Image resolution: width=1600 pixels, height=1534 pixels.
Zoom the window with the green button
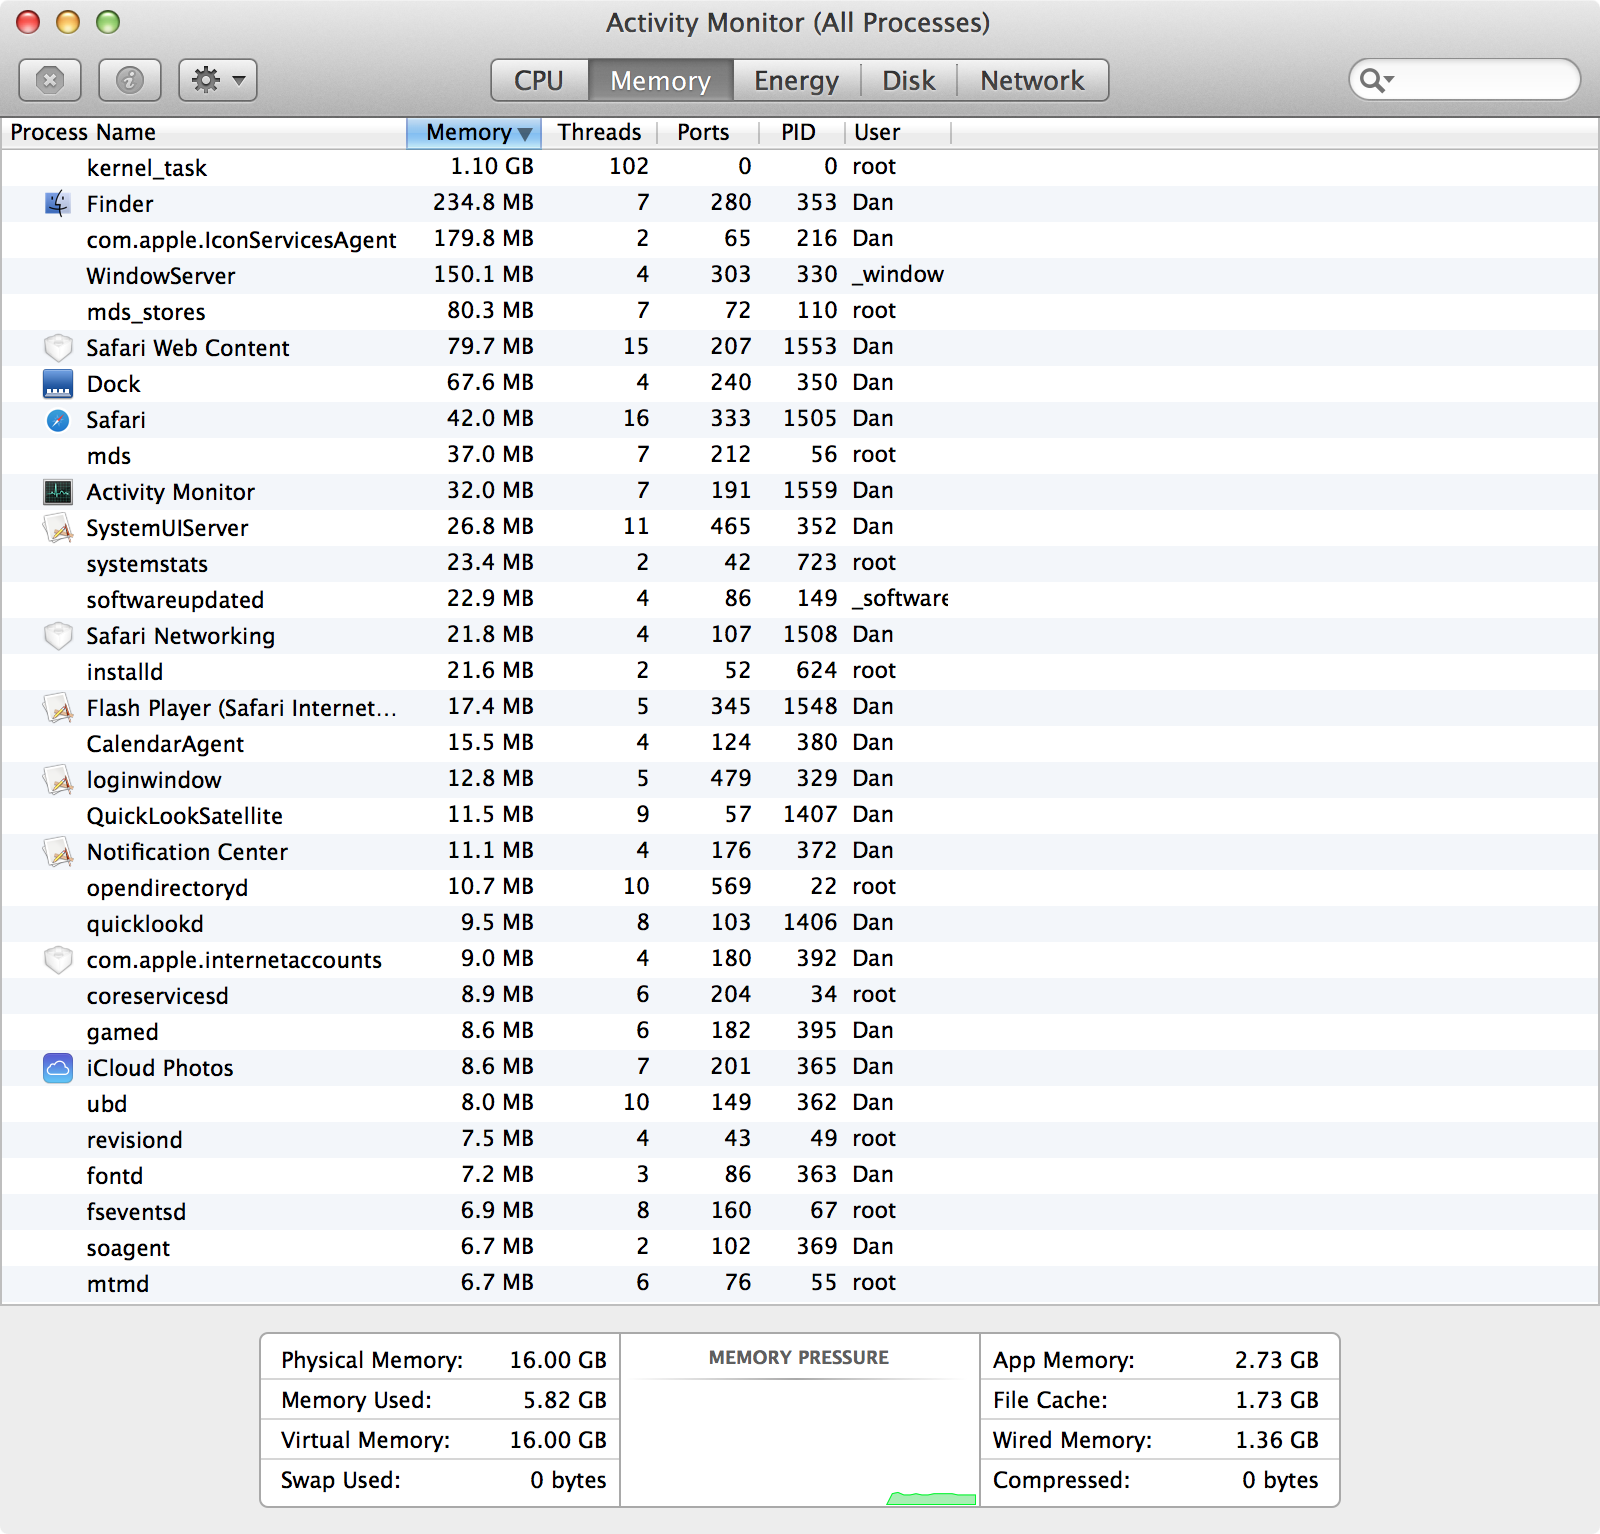108,22
